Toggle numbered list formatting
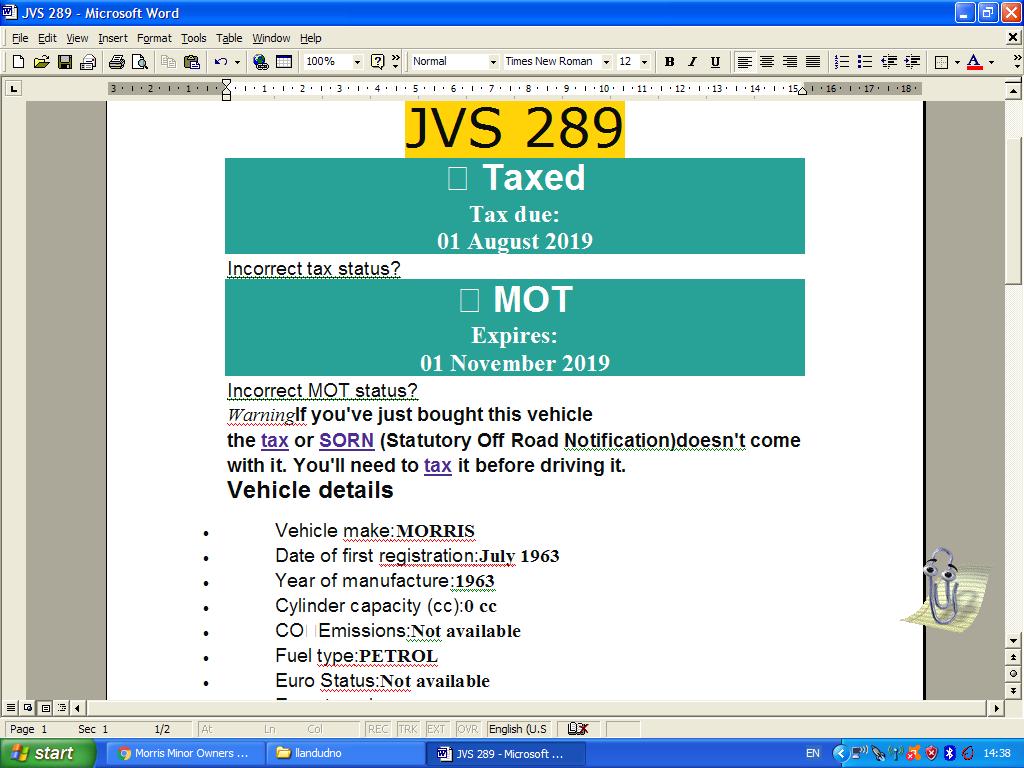 [842, 62]
